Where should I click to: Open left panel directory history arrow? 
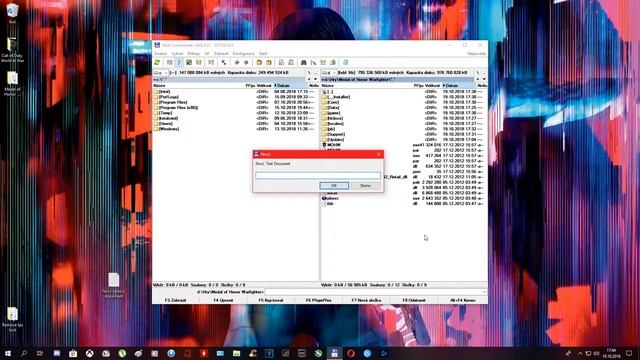tap(316, 79)
